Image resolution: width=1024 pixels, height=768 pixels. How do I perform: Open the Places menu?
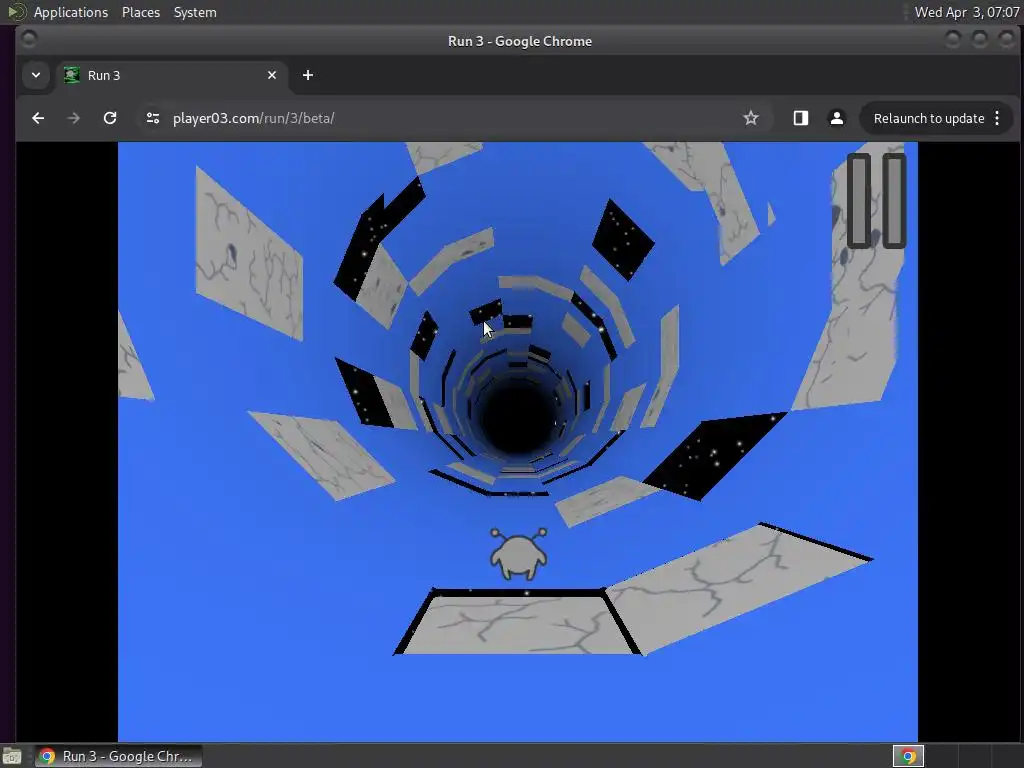[140, 12]
